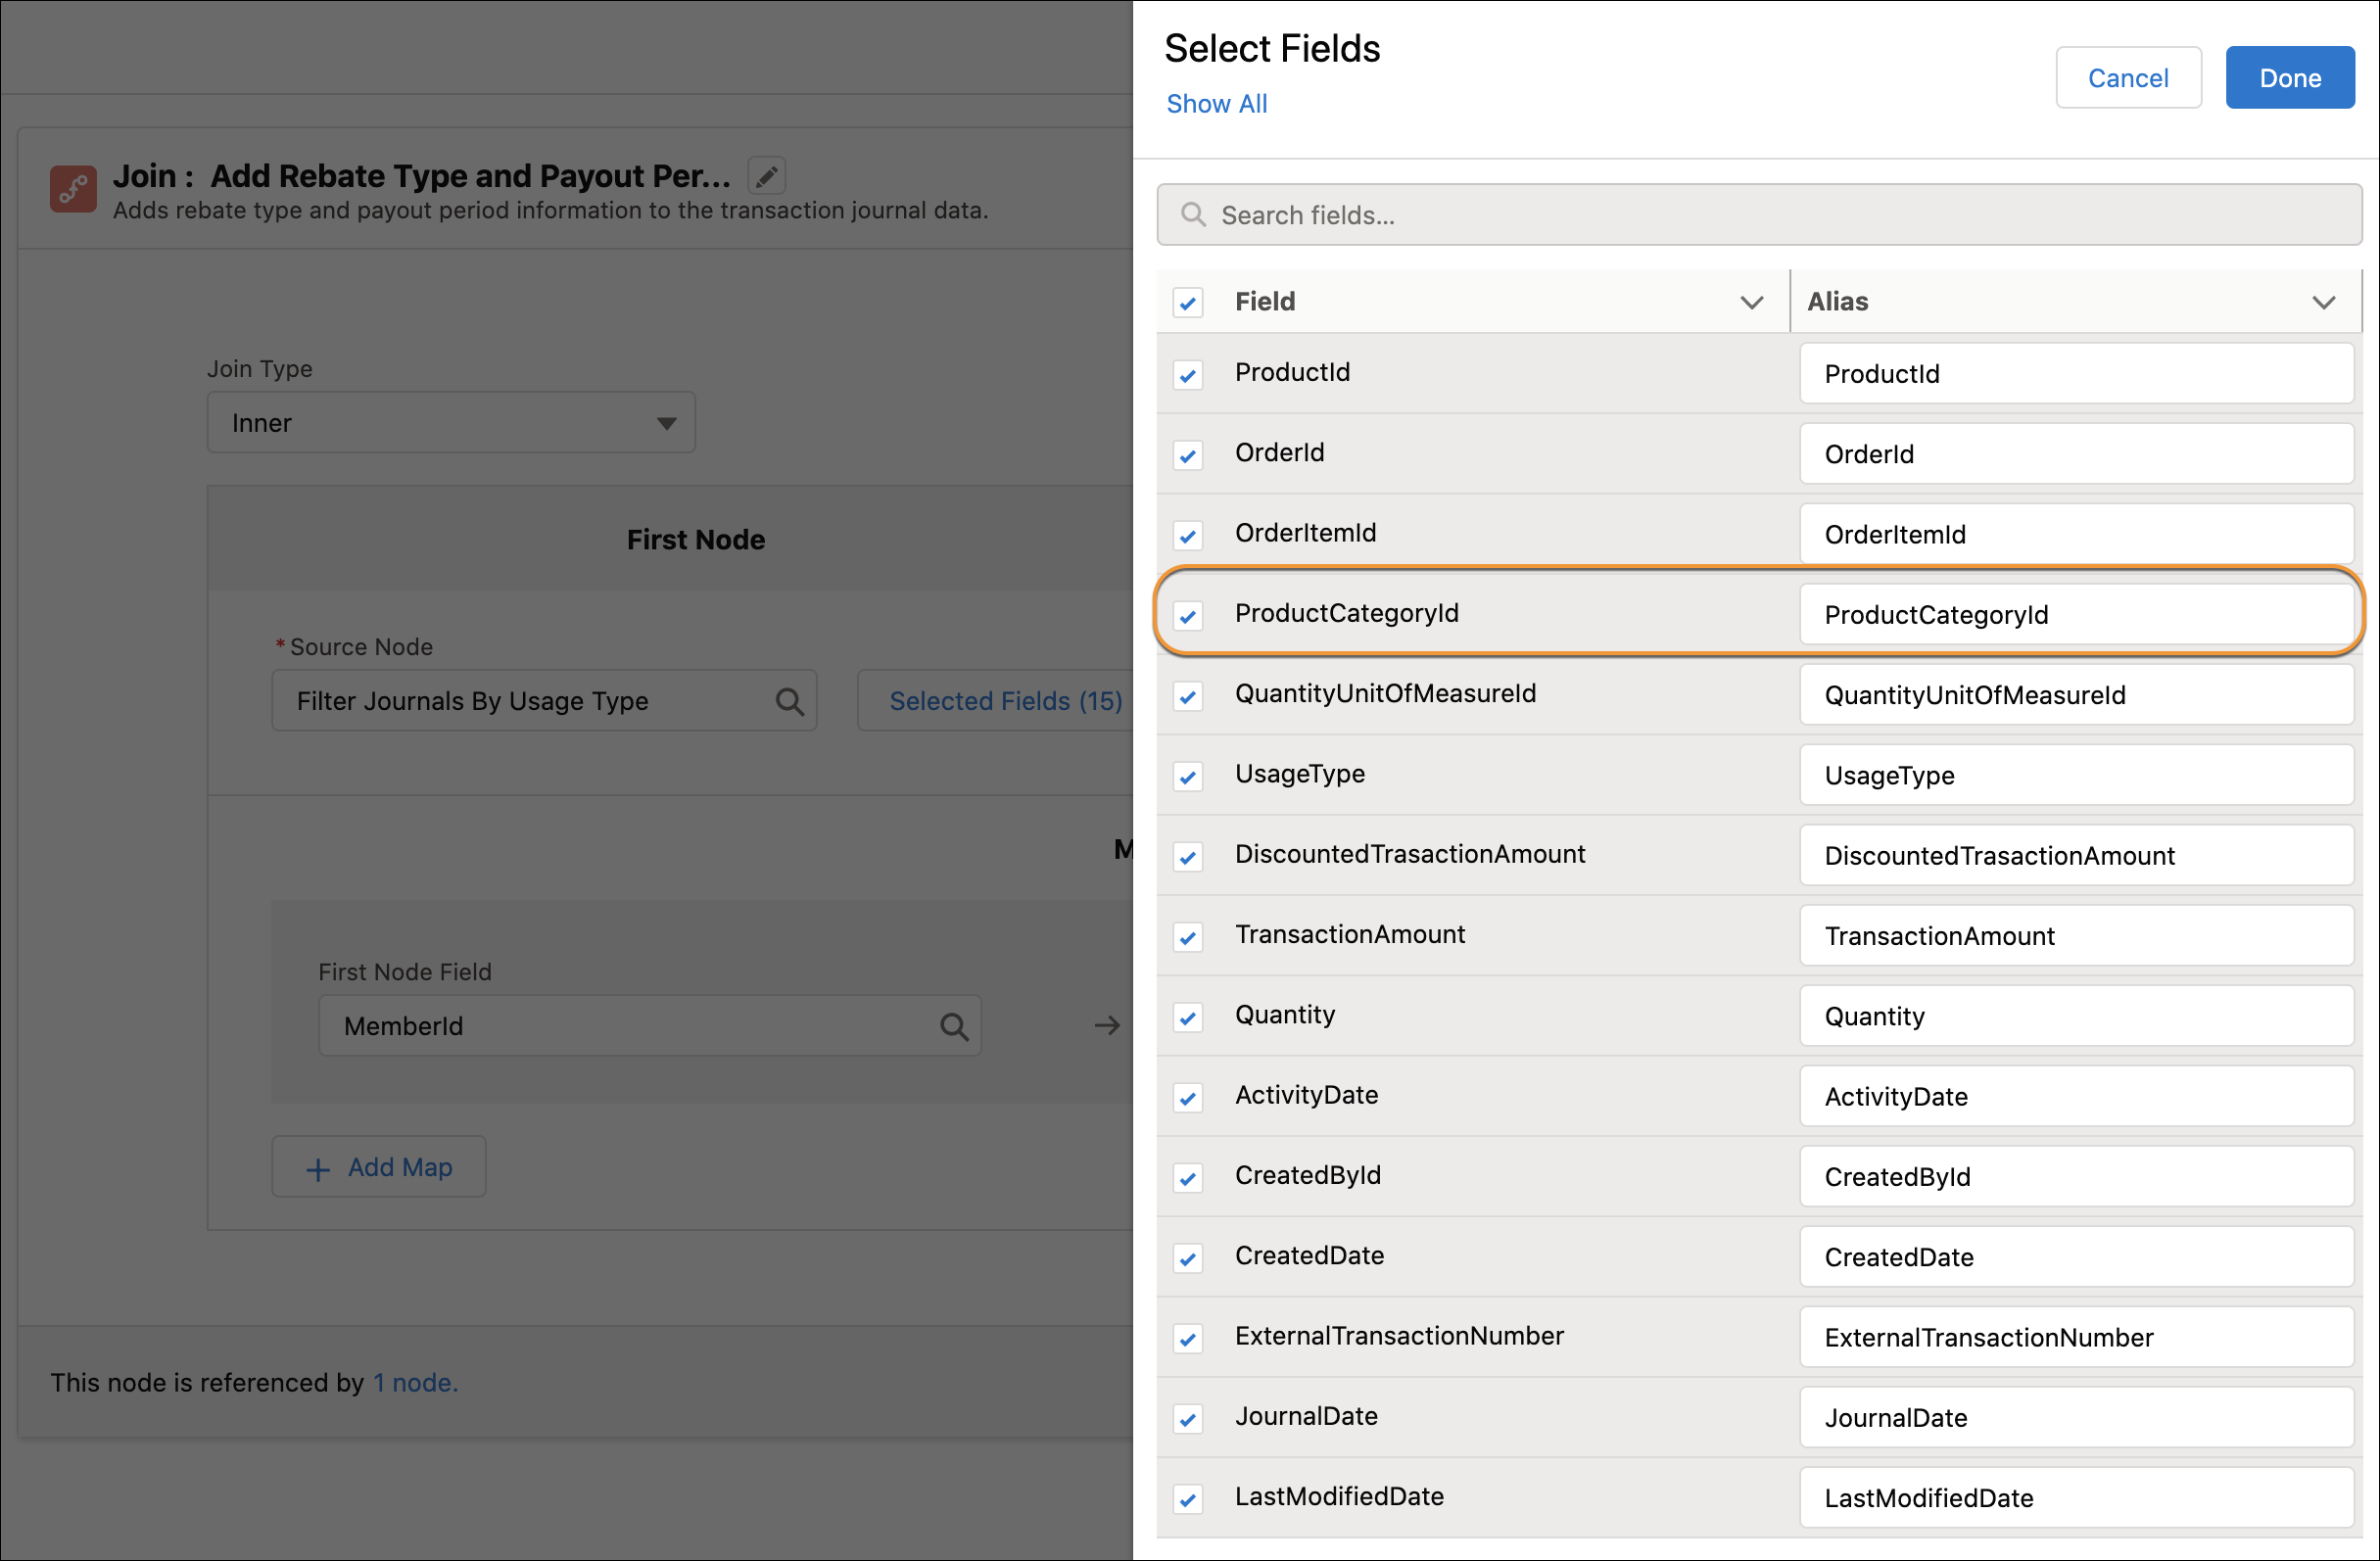Toggle the select-all checkbox in Field header
The height and width of the screenshot is (1561, 2380).
[x=1188, y=303]
